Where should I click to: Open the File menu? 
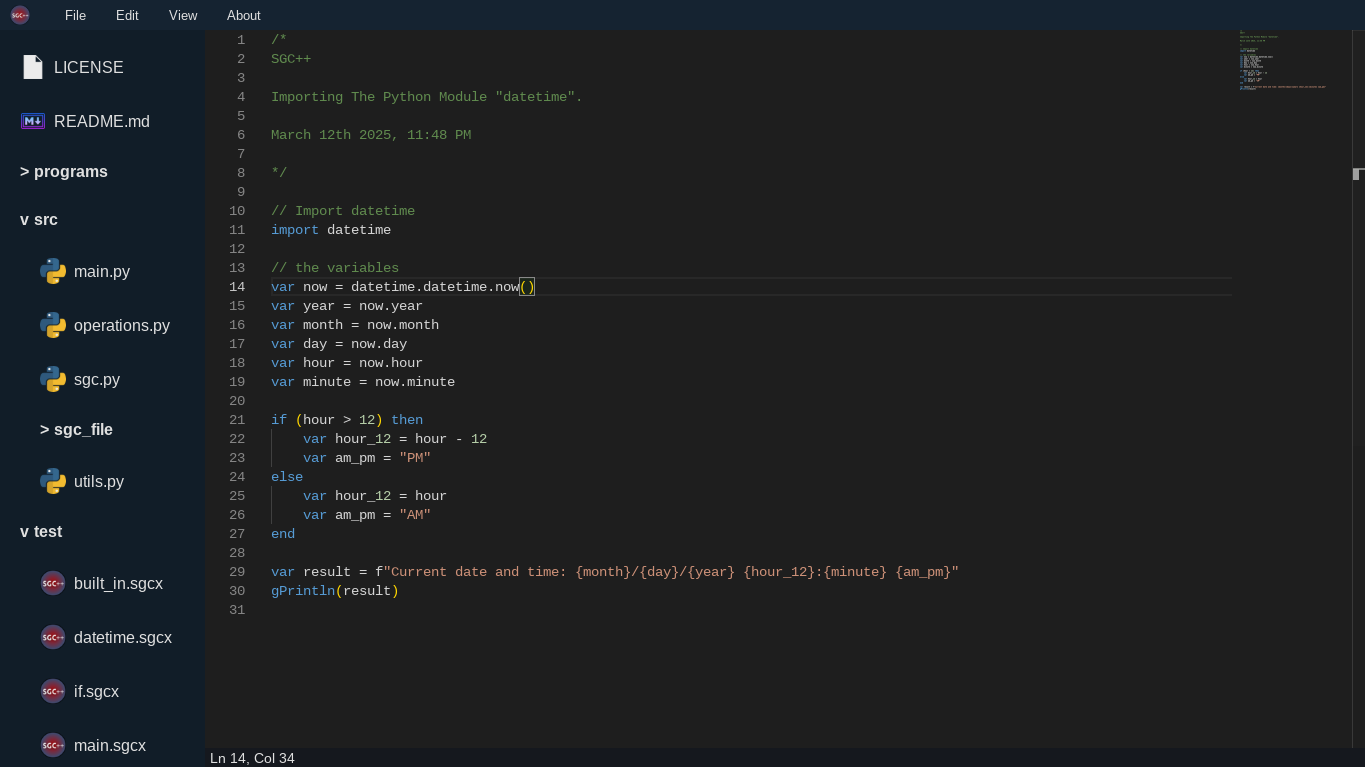[75, 15]
